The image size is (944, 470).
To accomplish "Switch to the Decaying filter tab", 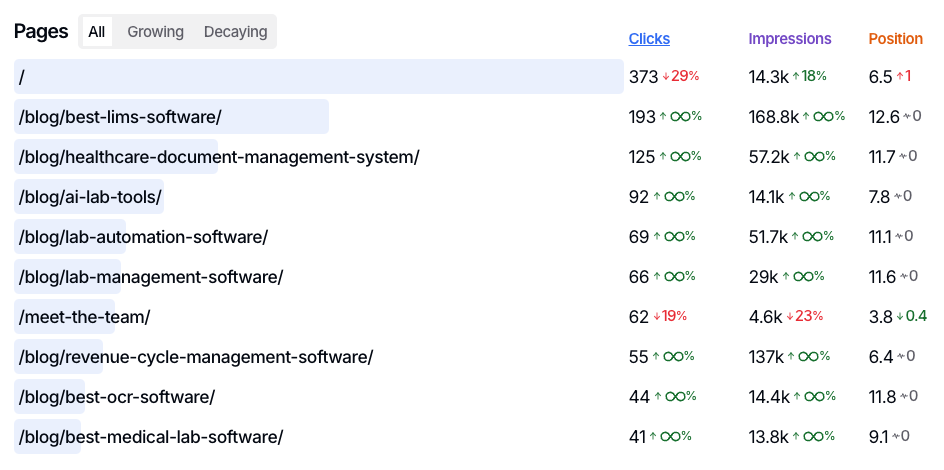I will coord(235,32).
